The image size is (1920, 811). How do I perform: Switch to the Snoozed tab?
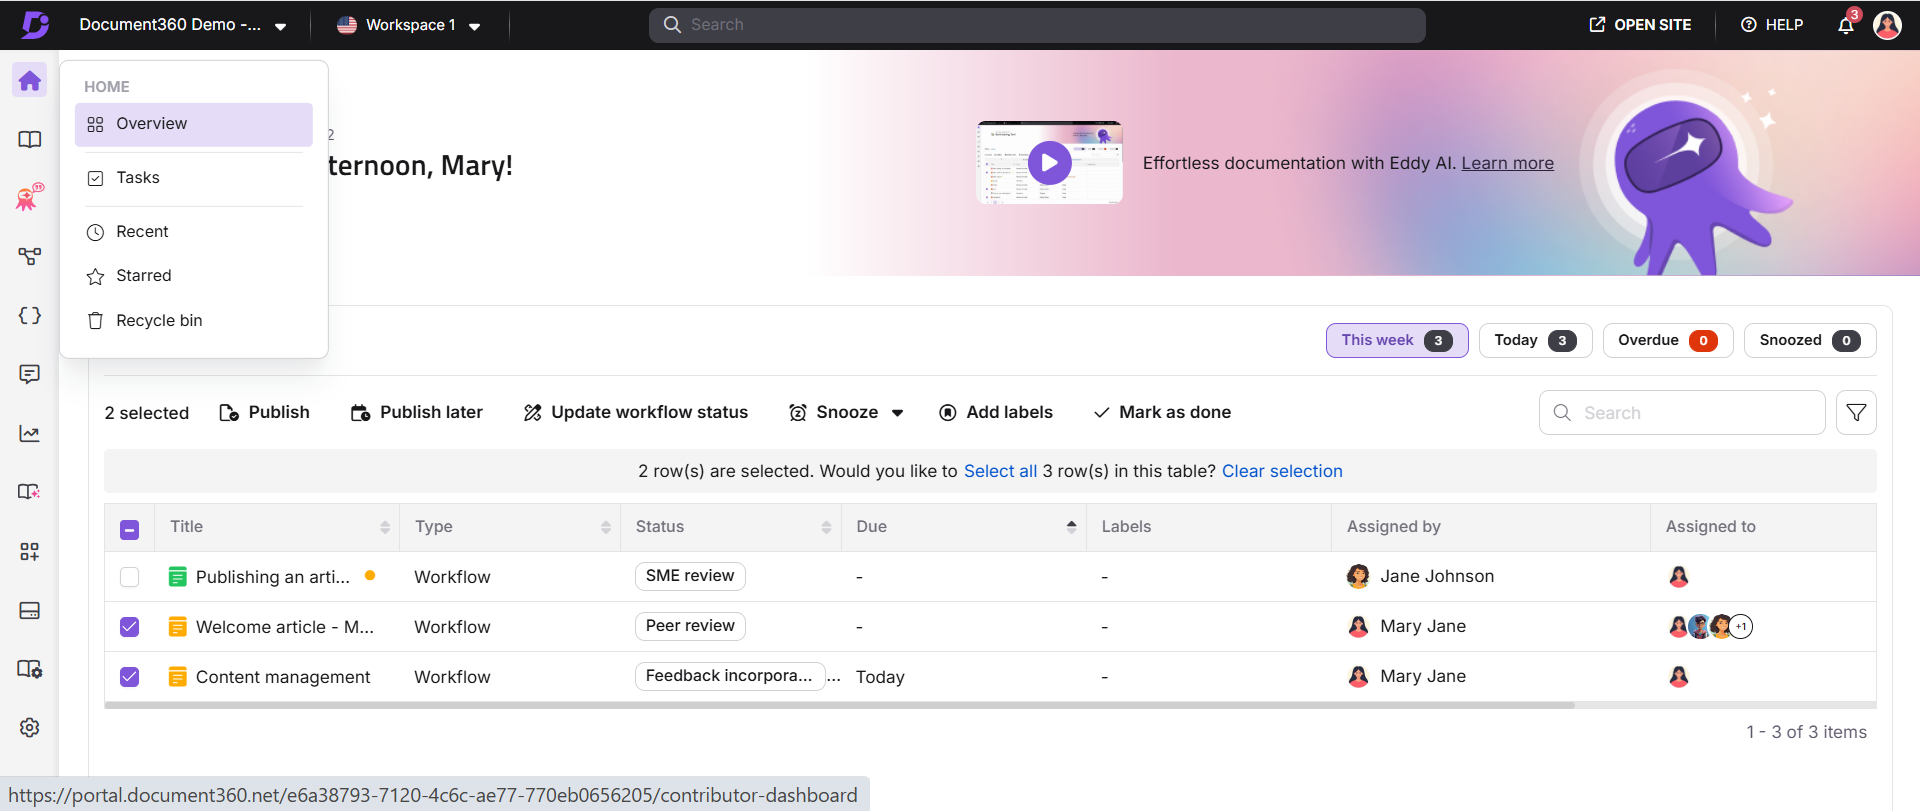1810,340
